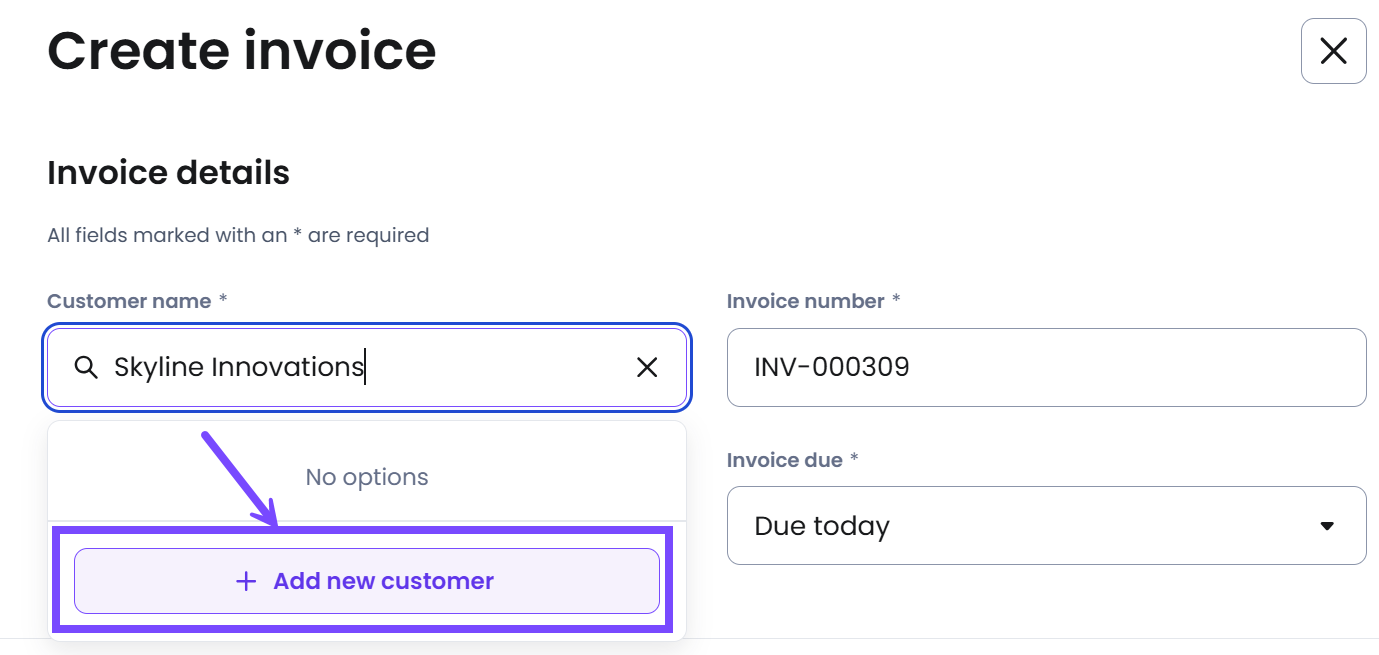1379x655 pixels.
Task: Click the plus icon beside Add new customer
Action: pyautogui.click(x=246, y=581)
